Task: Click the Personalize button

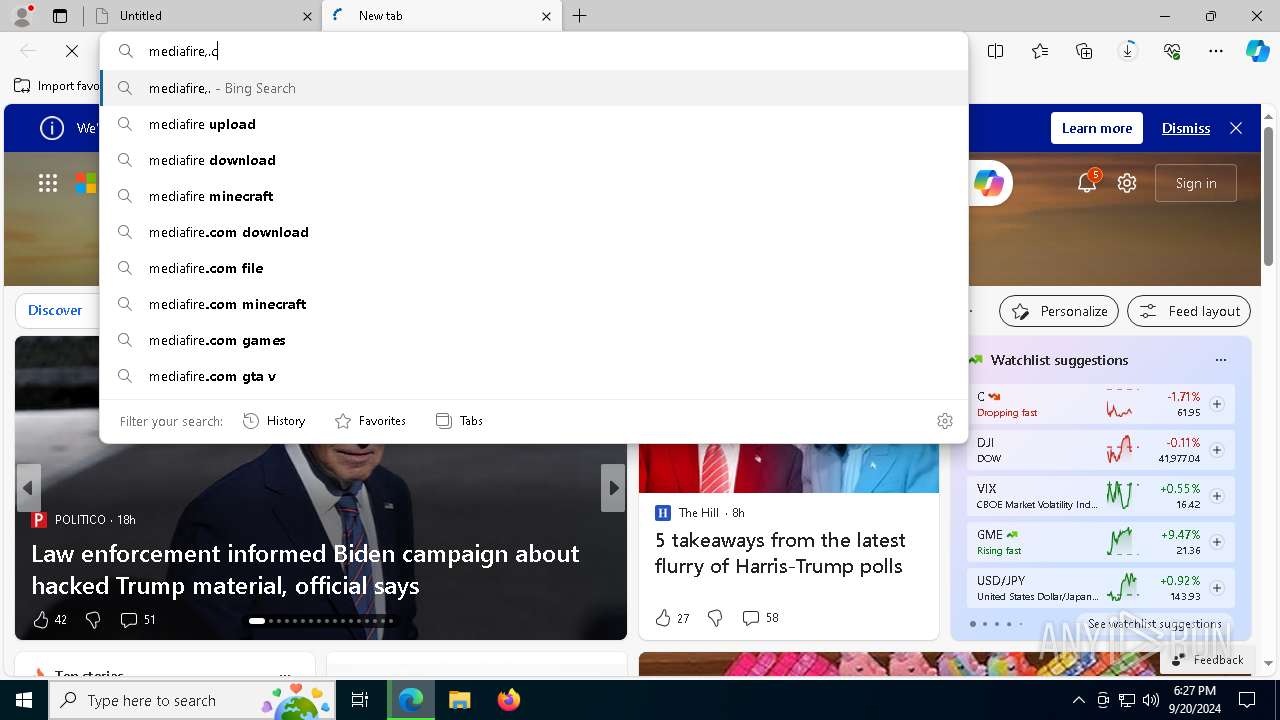Action: (x=1059, y=311)
